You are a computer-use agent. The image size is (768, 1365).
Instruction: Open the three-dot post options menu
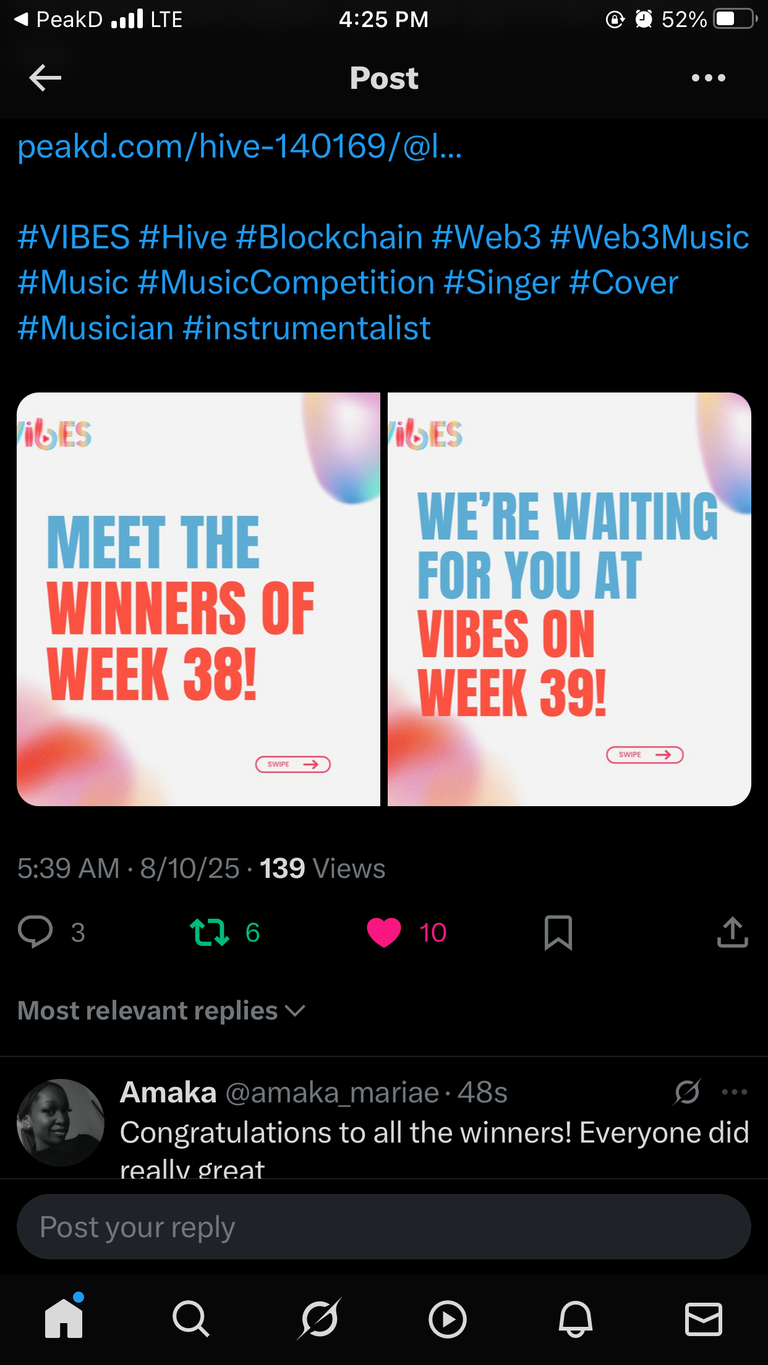click(708, 78)
